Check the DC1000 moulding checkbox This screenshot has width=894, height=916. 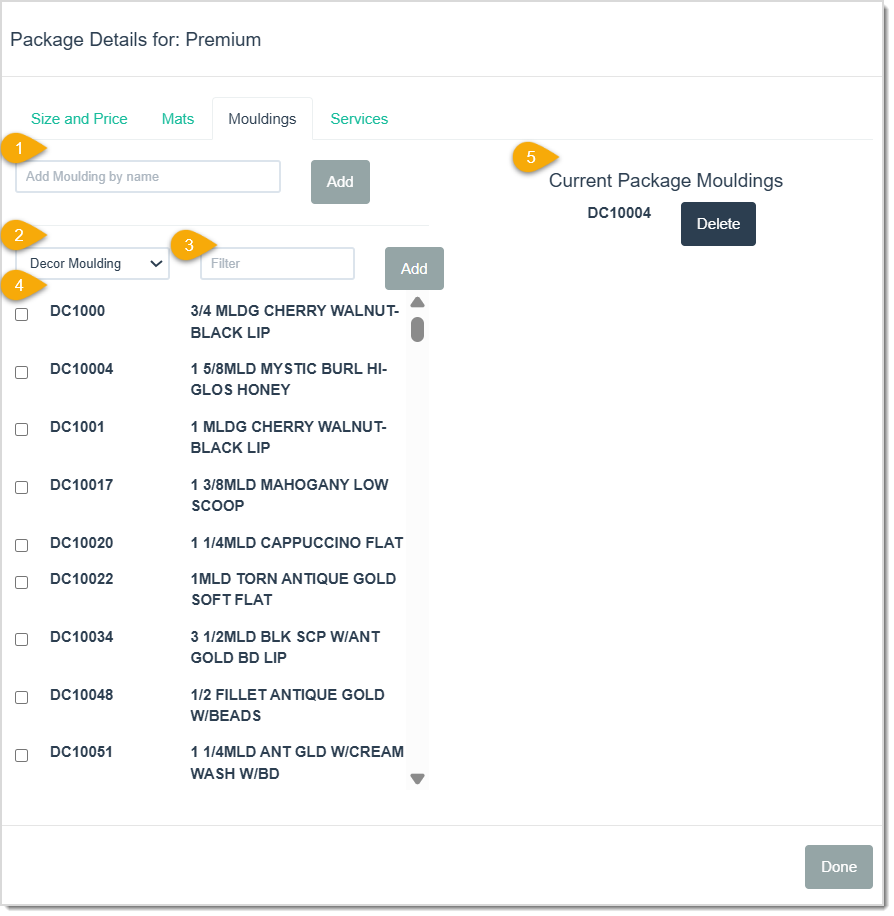(21, 313)
